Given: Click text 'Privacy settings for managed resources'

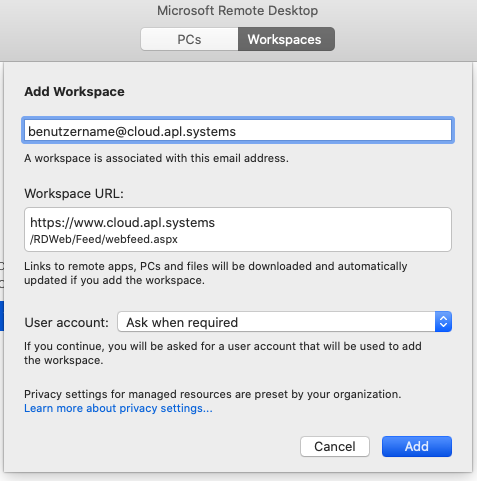Looking at the screenshot, I should pyautogui.click(x=128, y=394).
